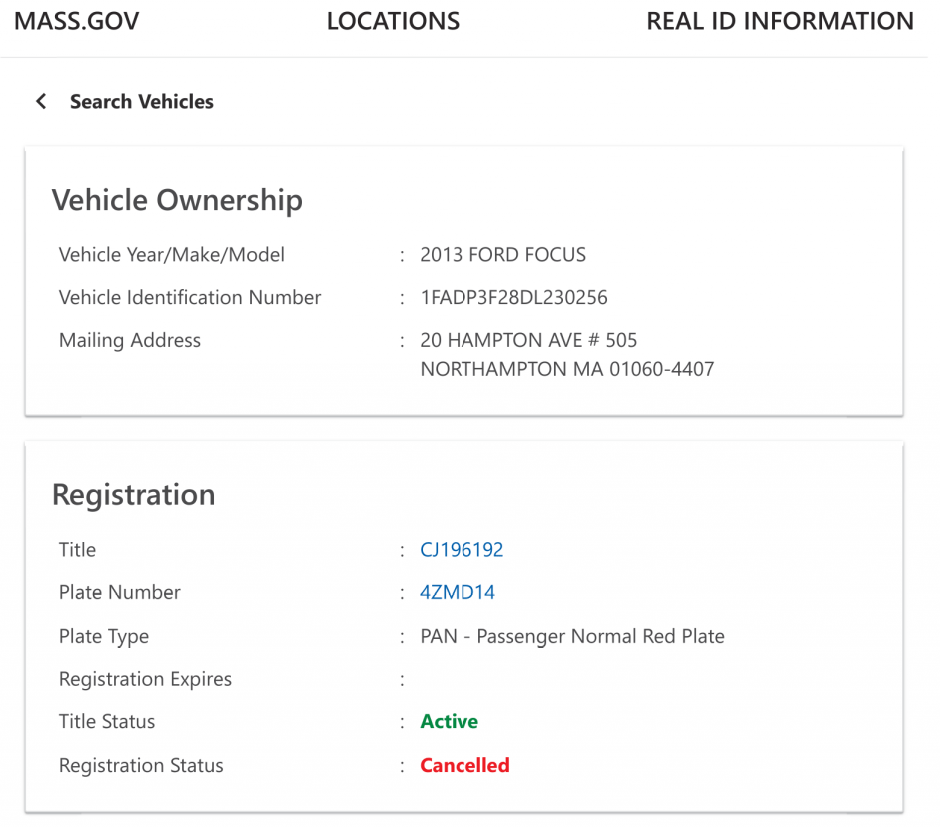Click the back chevron arrow icon

[41, 101]
